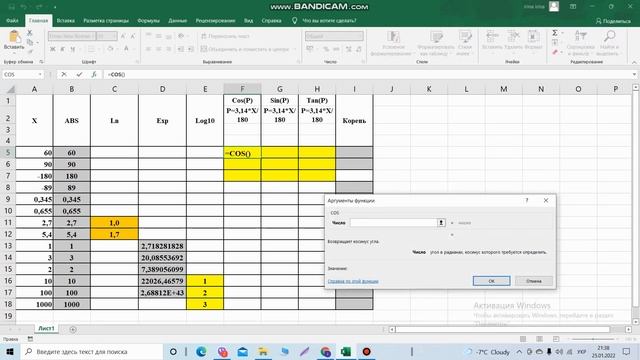Click the AutoSum sigma icon
This screenshot has height=360, width=640.
coord(555,33)
